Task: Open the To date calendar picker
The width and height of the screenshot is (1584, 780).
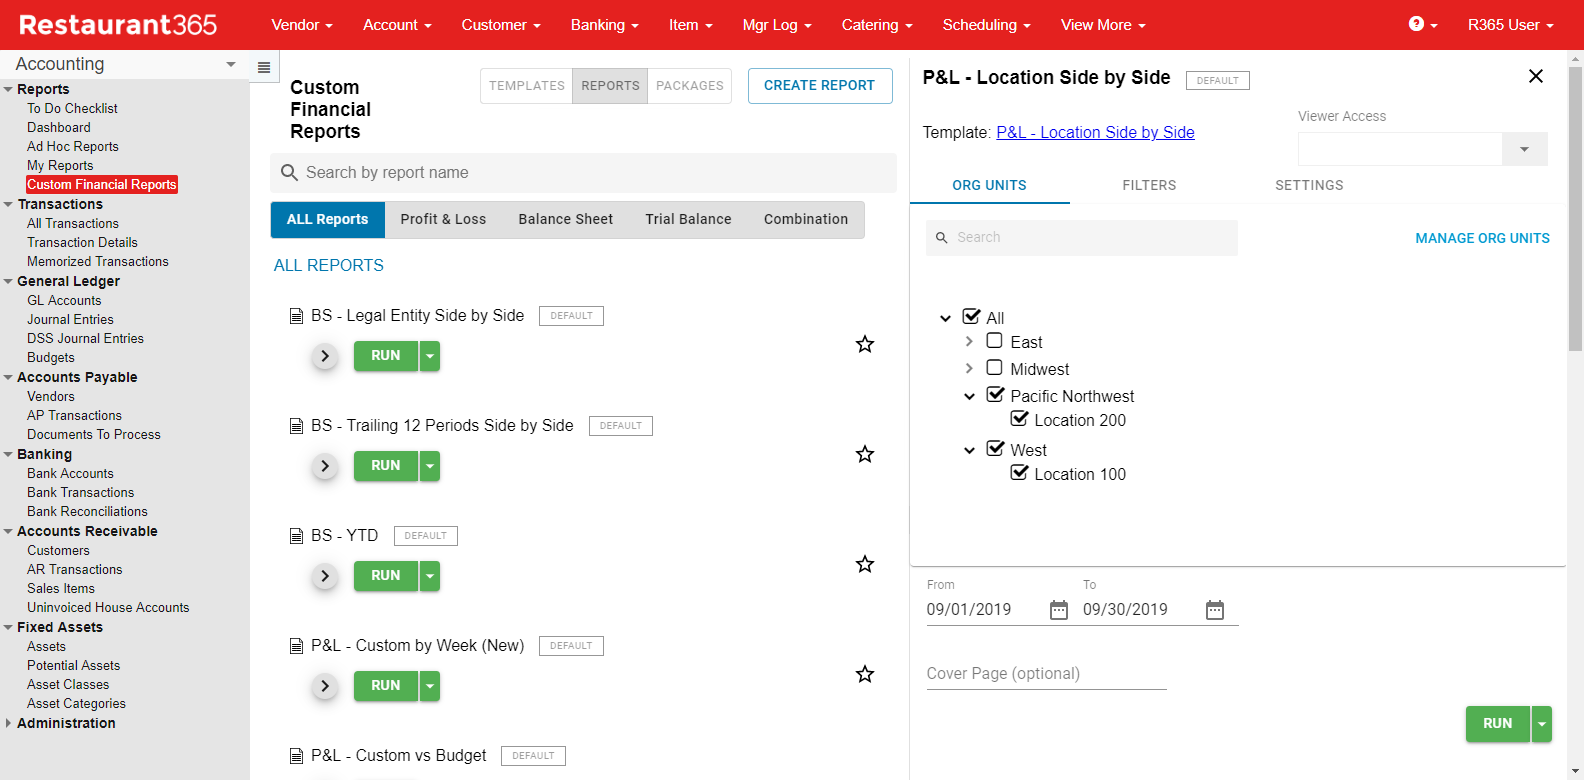Action: coord(1215,610)
